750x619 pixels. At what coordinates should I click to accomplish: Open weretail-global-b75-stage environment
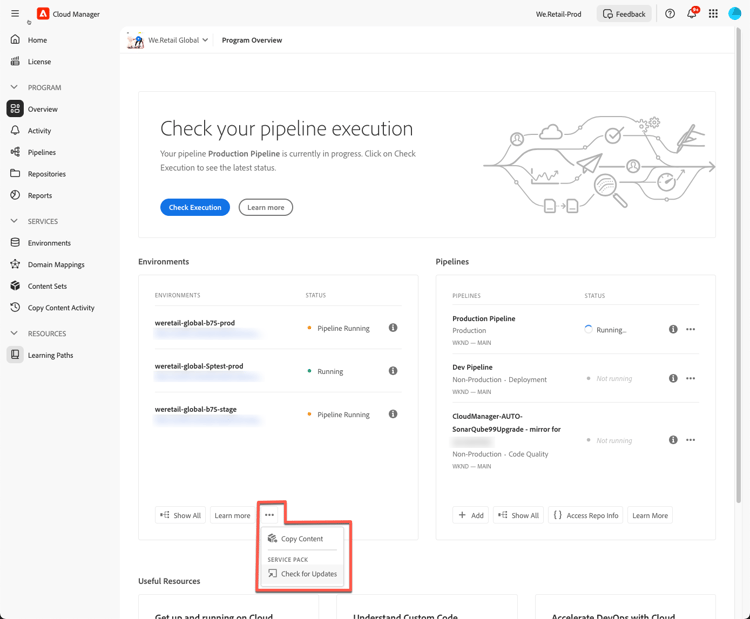tap(196, 409)
